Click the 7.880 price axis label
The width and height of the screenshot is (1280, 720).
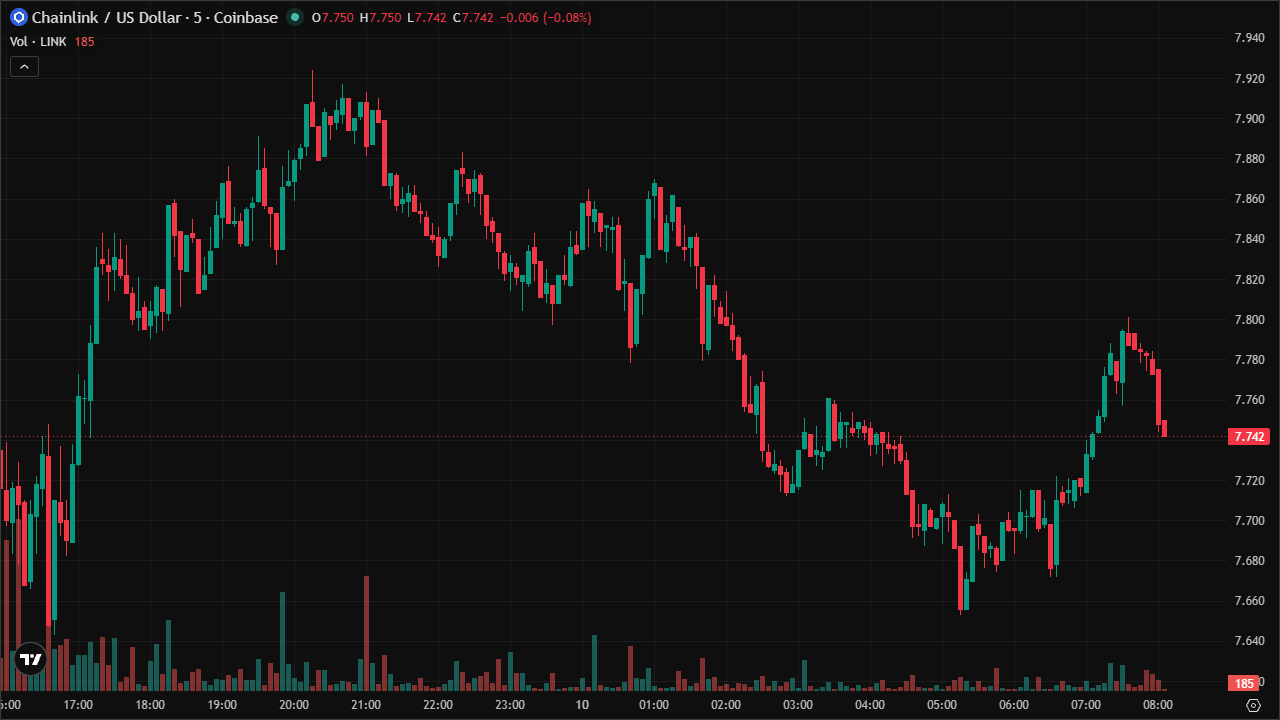[1250, 159]
